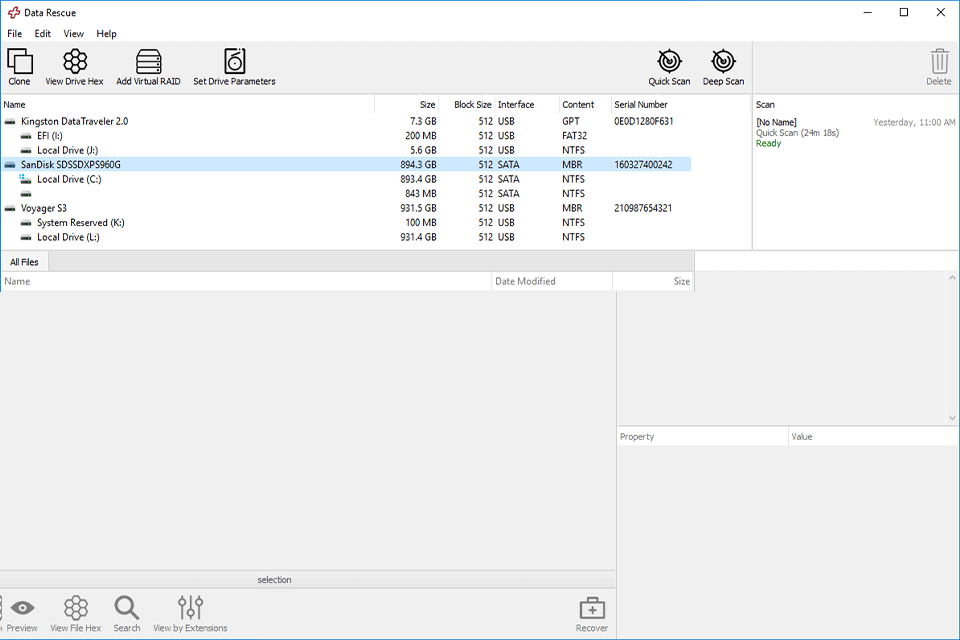Start a Deep Scan
Image resolution: width=960 pixels, height=640 pixels.
(x=723, y=67)
